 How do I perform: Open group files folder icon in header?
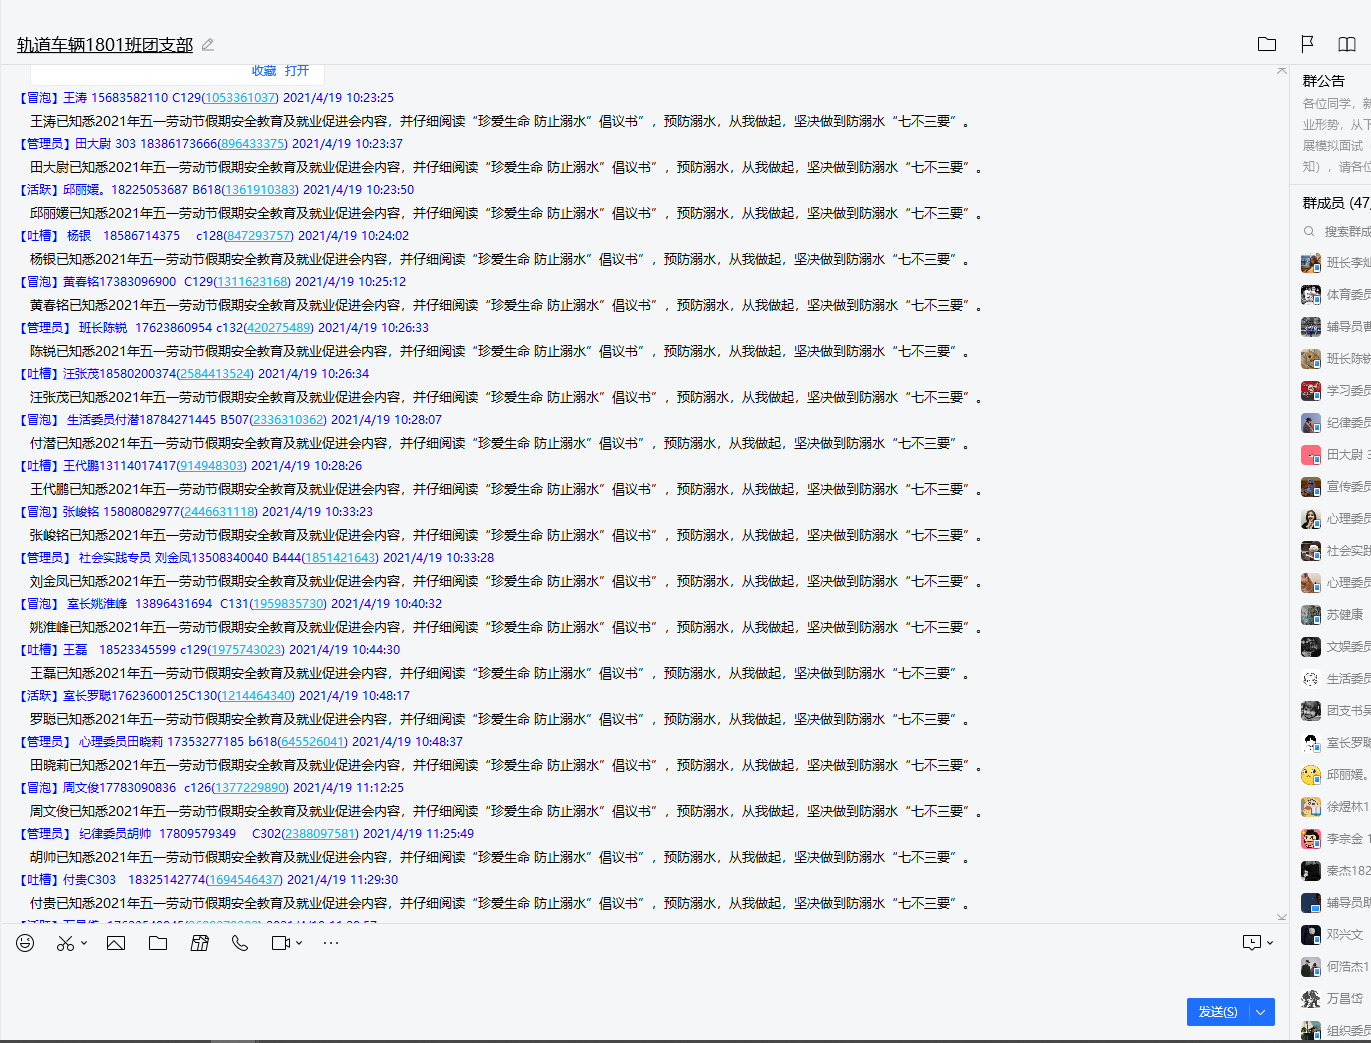(x=1267, y=44)
